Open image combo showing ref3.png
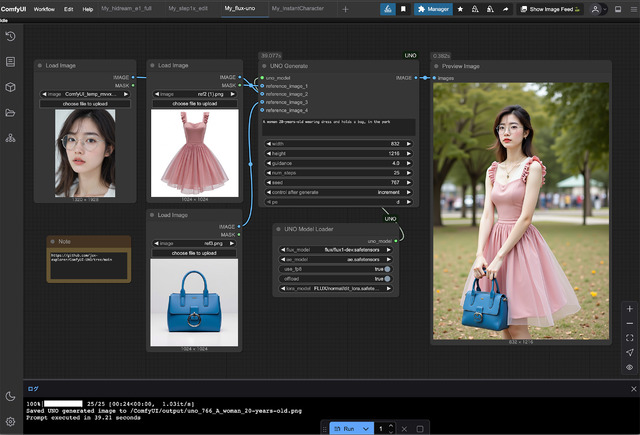Image resolution: width=640 pixels, height=435 pixels. point(194,243)
